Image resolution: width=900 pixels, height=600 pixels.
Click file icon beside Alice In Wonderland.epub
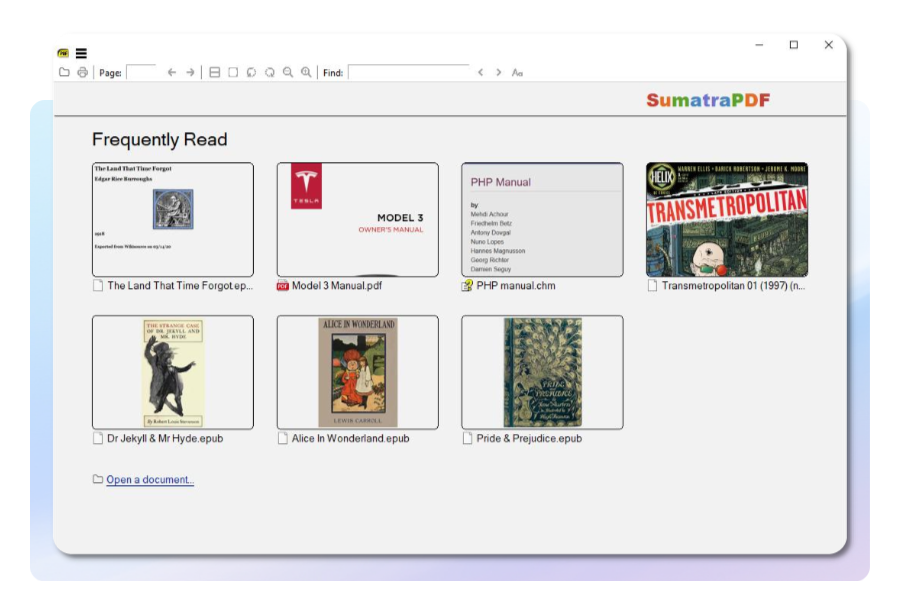pyautogui.click(x=282, y=439)
